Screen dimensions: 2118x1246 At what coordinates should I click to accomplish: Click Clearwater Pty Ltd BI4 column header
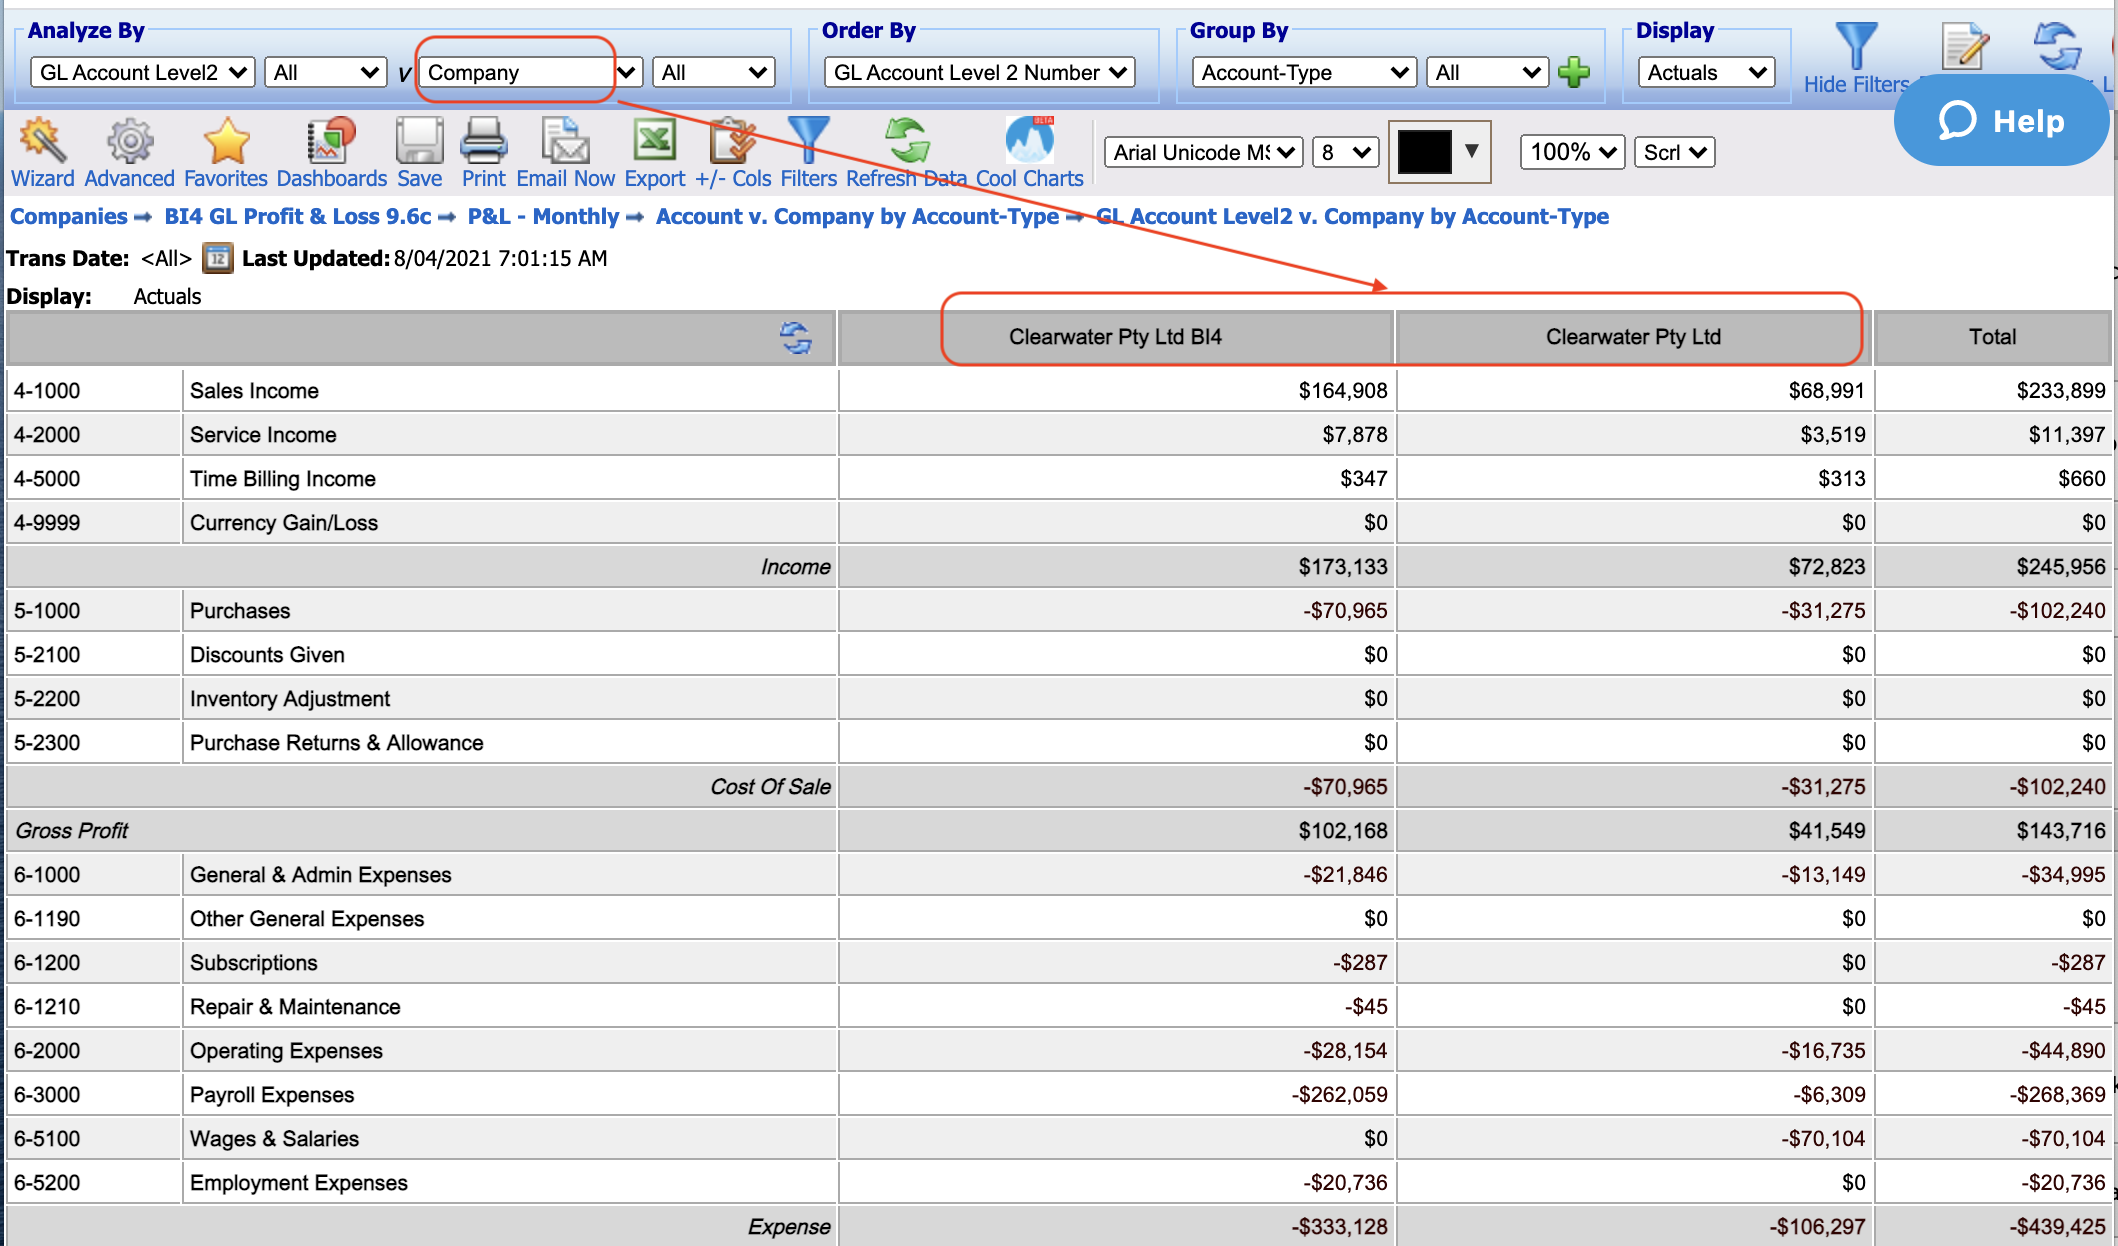tap(1115, 337)
